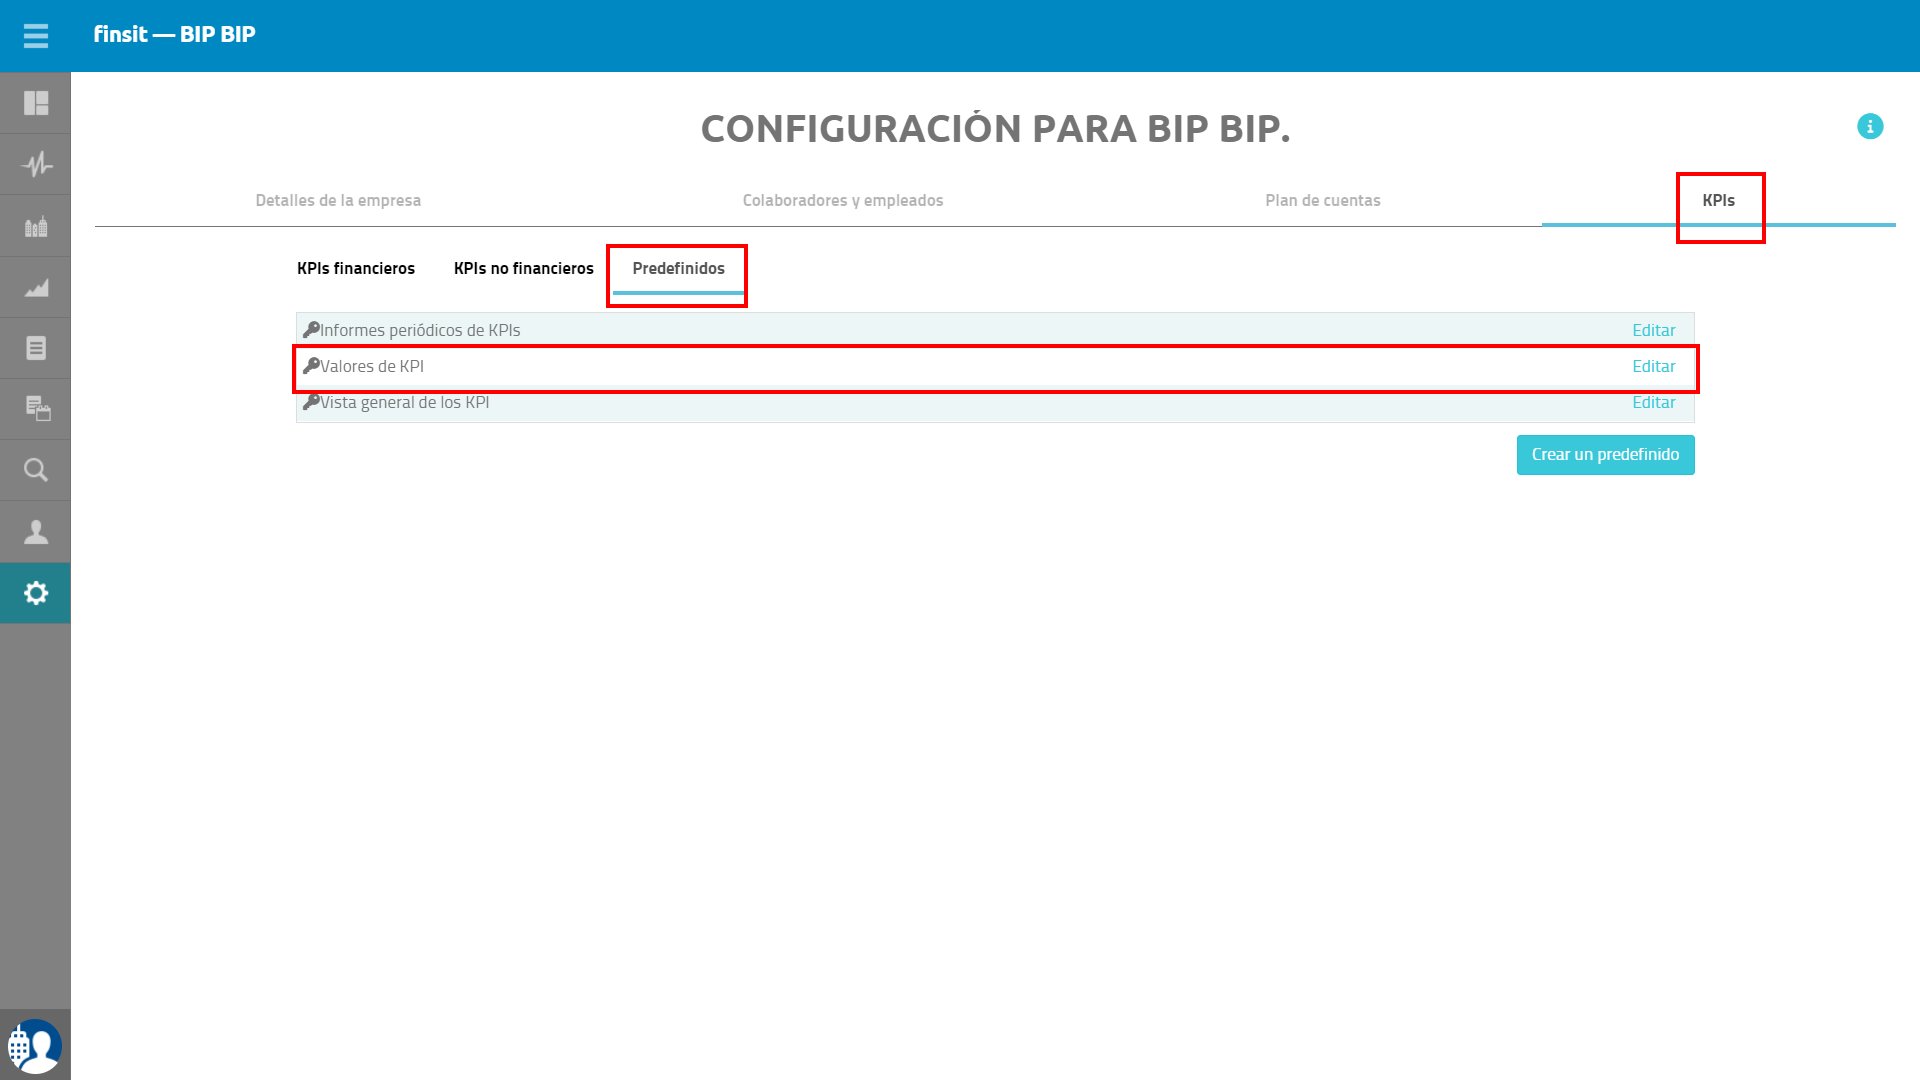Viewport: 1920px width, 1080px height.
Task: Open the search magnifier sidebar icon
Action: pyautogui.click(x=36, y=470)
